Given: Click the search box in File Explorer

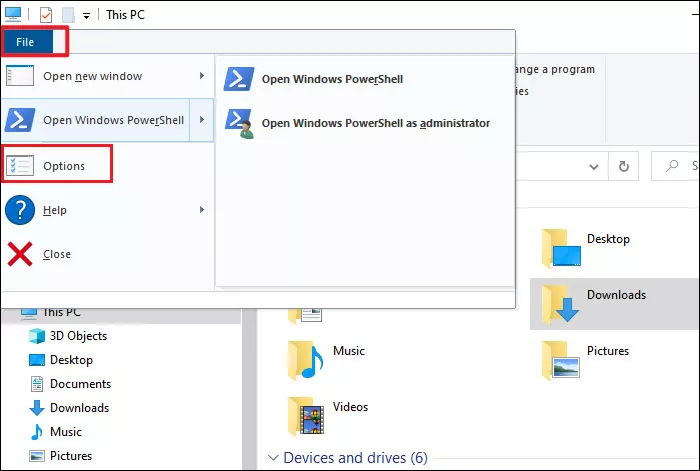Looking at the screenshot, I should (x=675, y=166).
